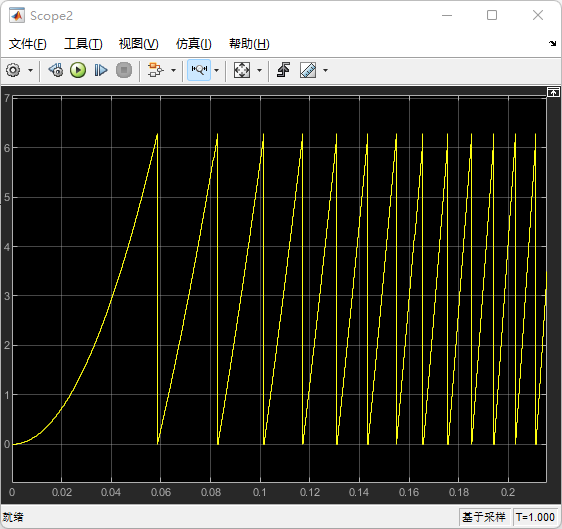Expand the scale axes dropdown arrow
Image resolution: width=562 pixels, height=529 pixels.
(x=259, y=70)
